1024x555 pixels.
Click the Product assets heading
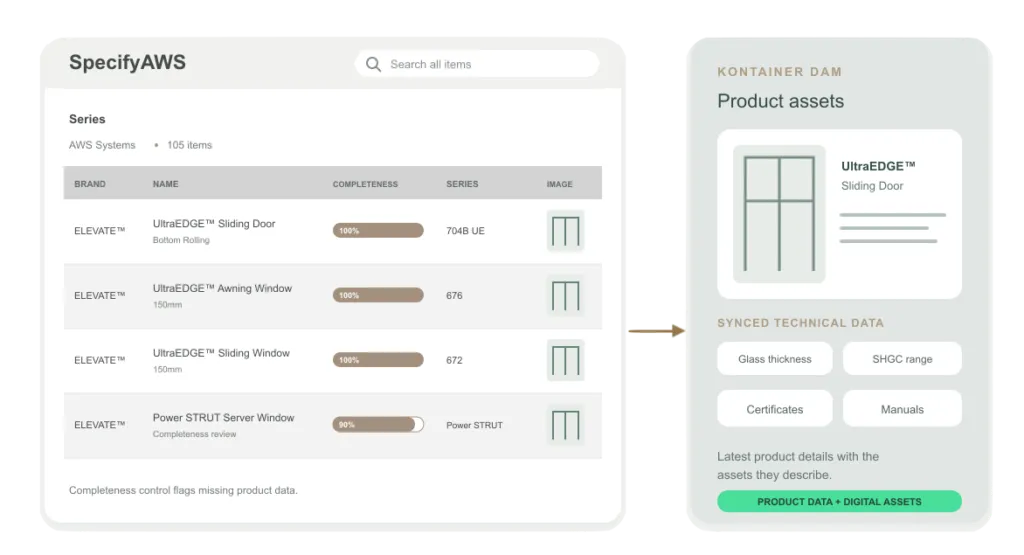point(780,101)
